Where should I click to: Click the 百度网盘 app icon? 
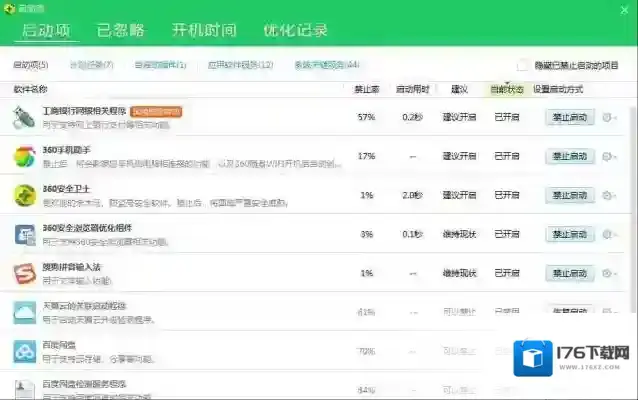24,352
